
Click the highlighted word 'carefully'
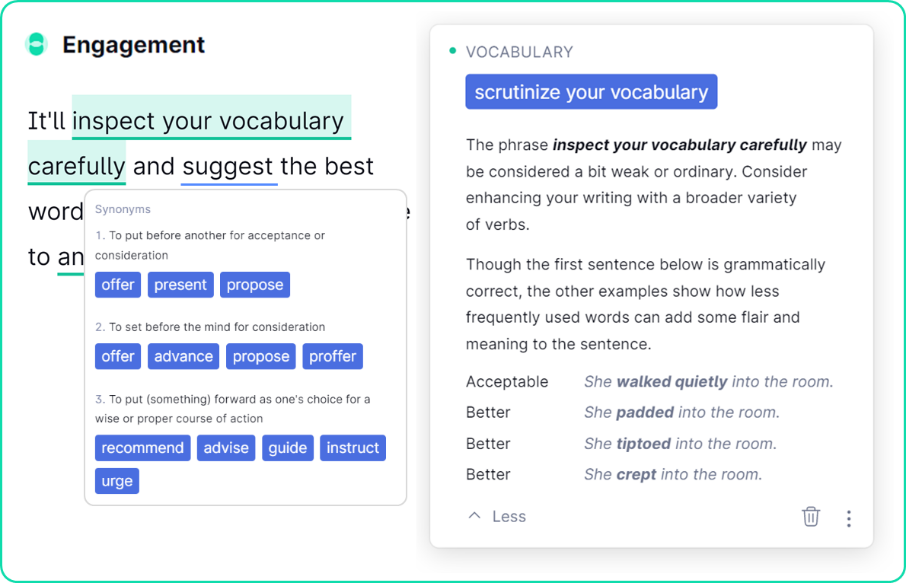click(x=77, y=166)
